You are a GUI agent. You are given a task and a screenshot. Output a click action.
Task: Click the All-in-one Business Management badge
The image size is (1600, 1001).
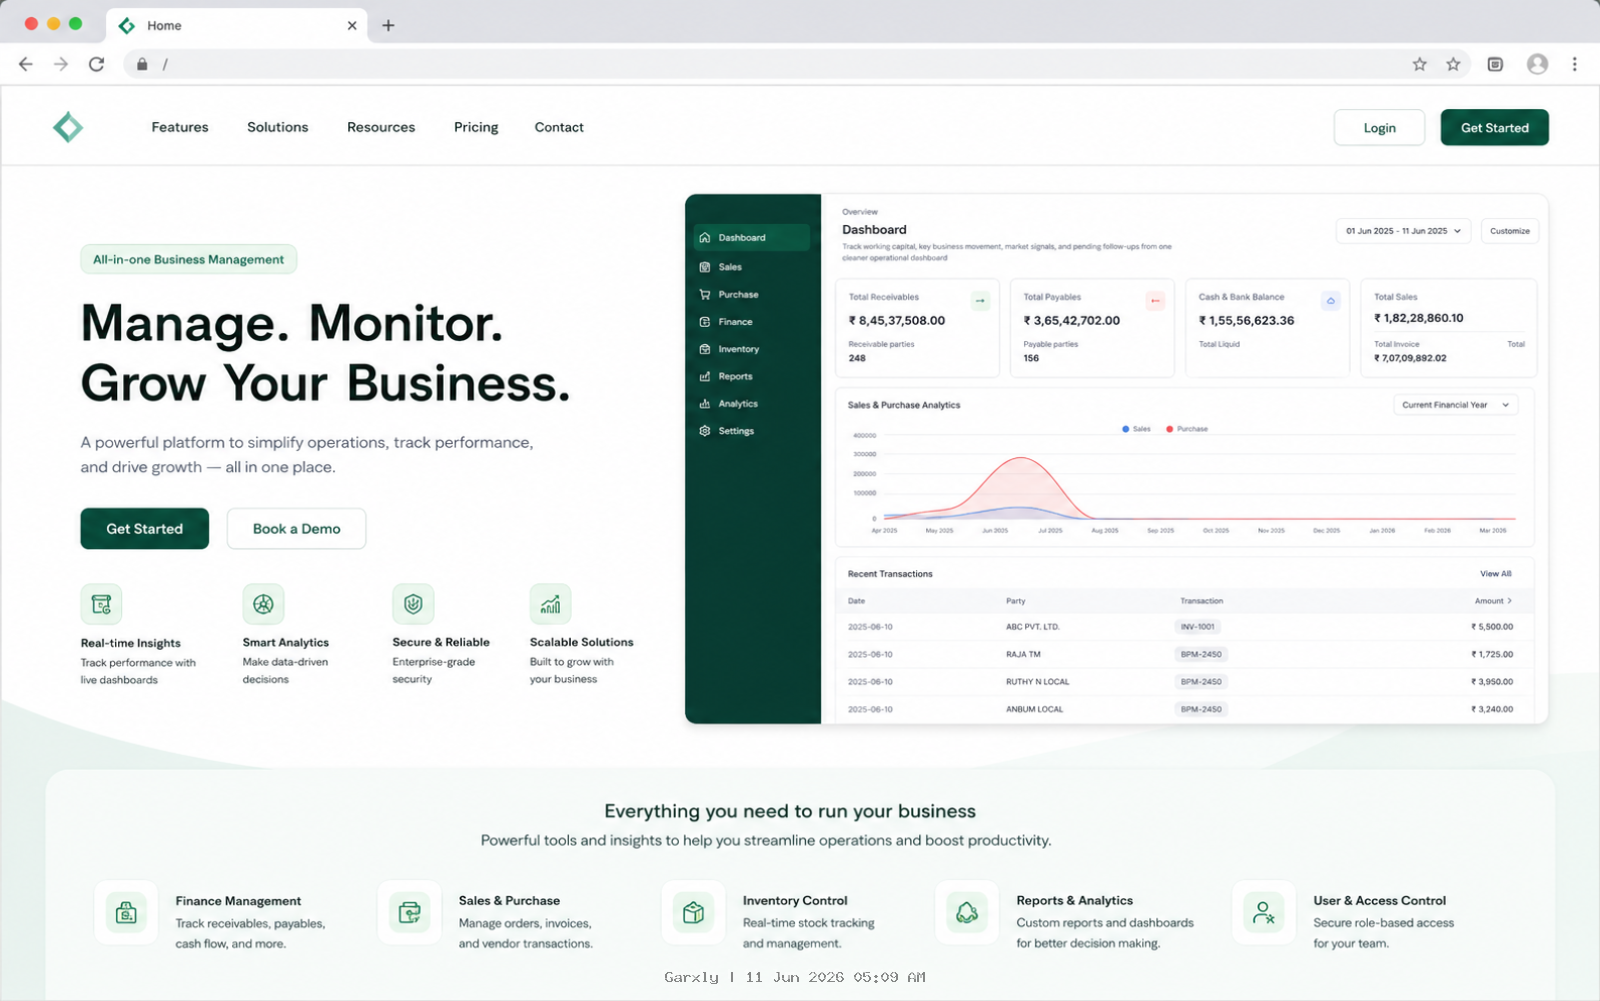[189, 259]
